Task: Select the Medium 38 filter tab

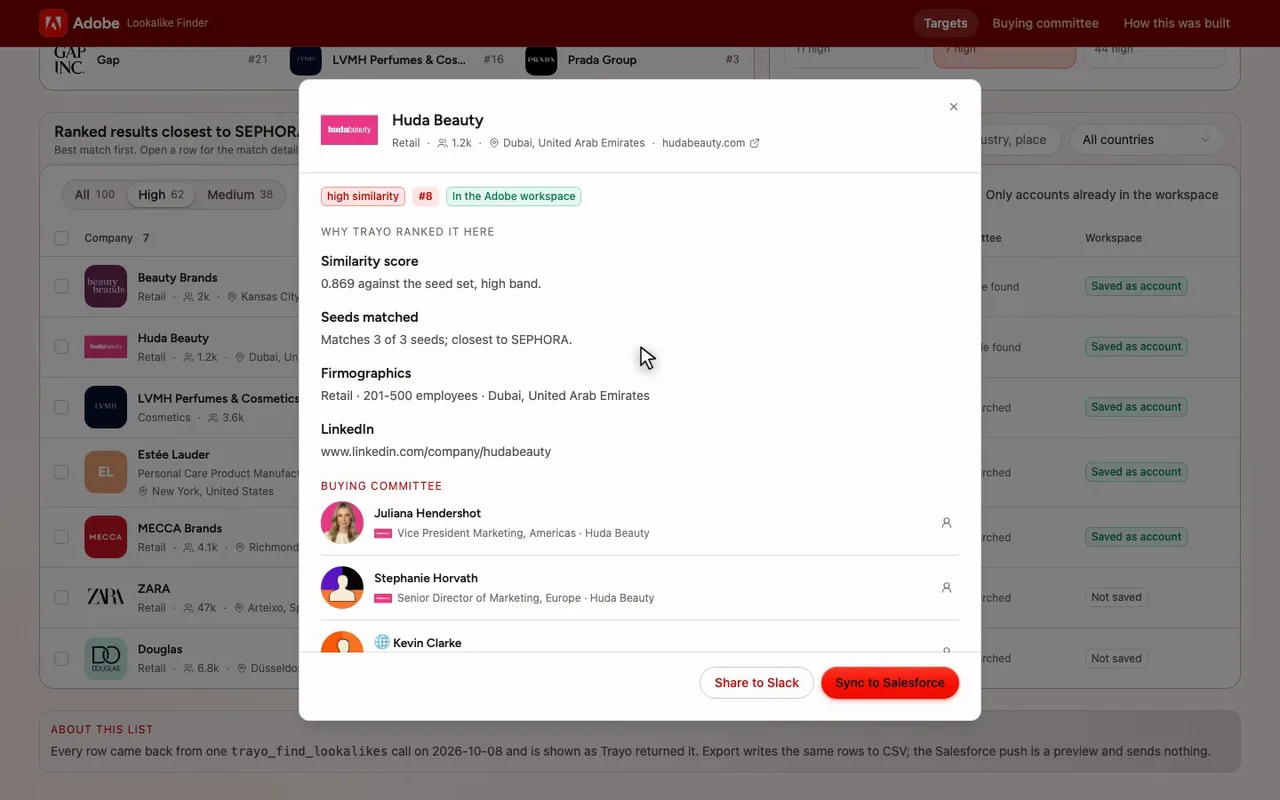Action: tap(240, 195)
